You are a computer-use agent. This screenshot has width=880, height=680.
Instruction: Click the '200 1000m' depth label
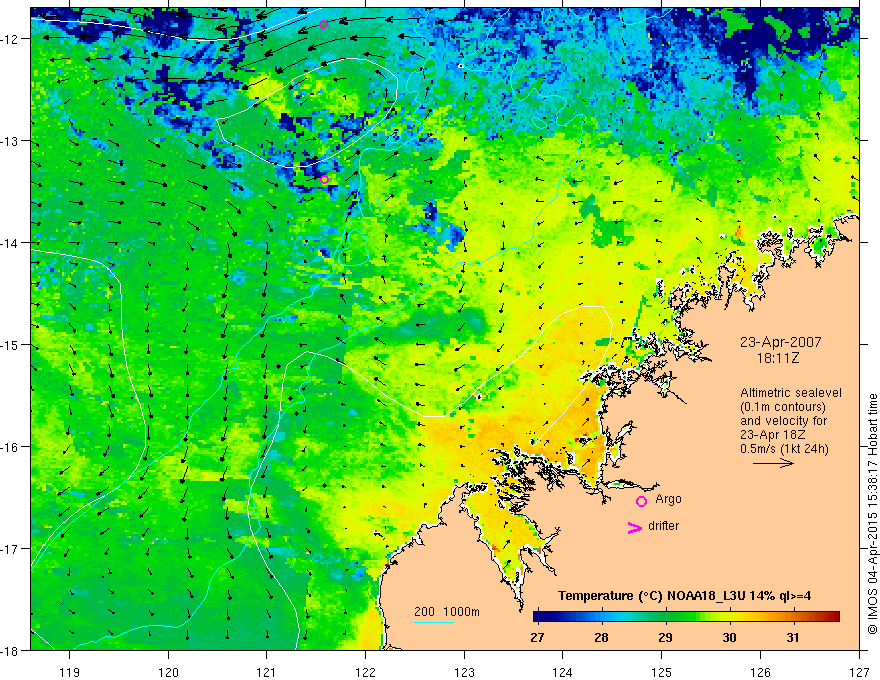[447, 612]
